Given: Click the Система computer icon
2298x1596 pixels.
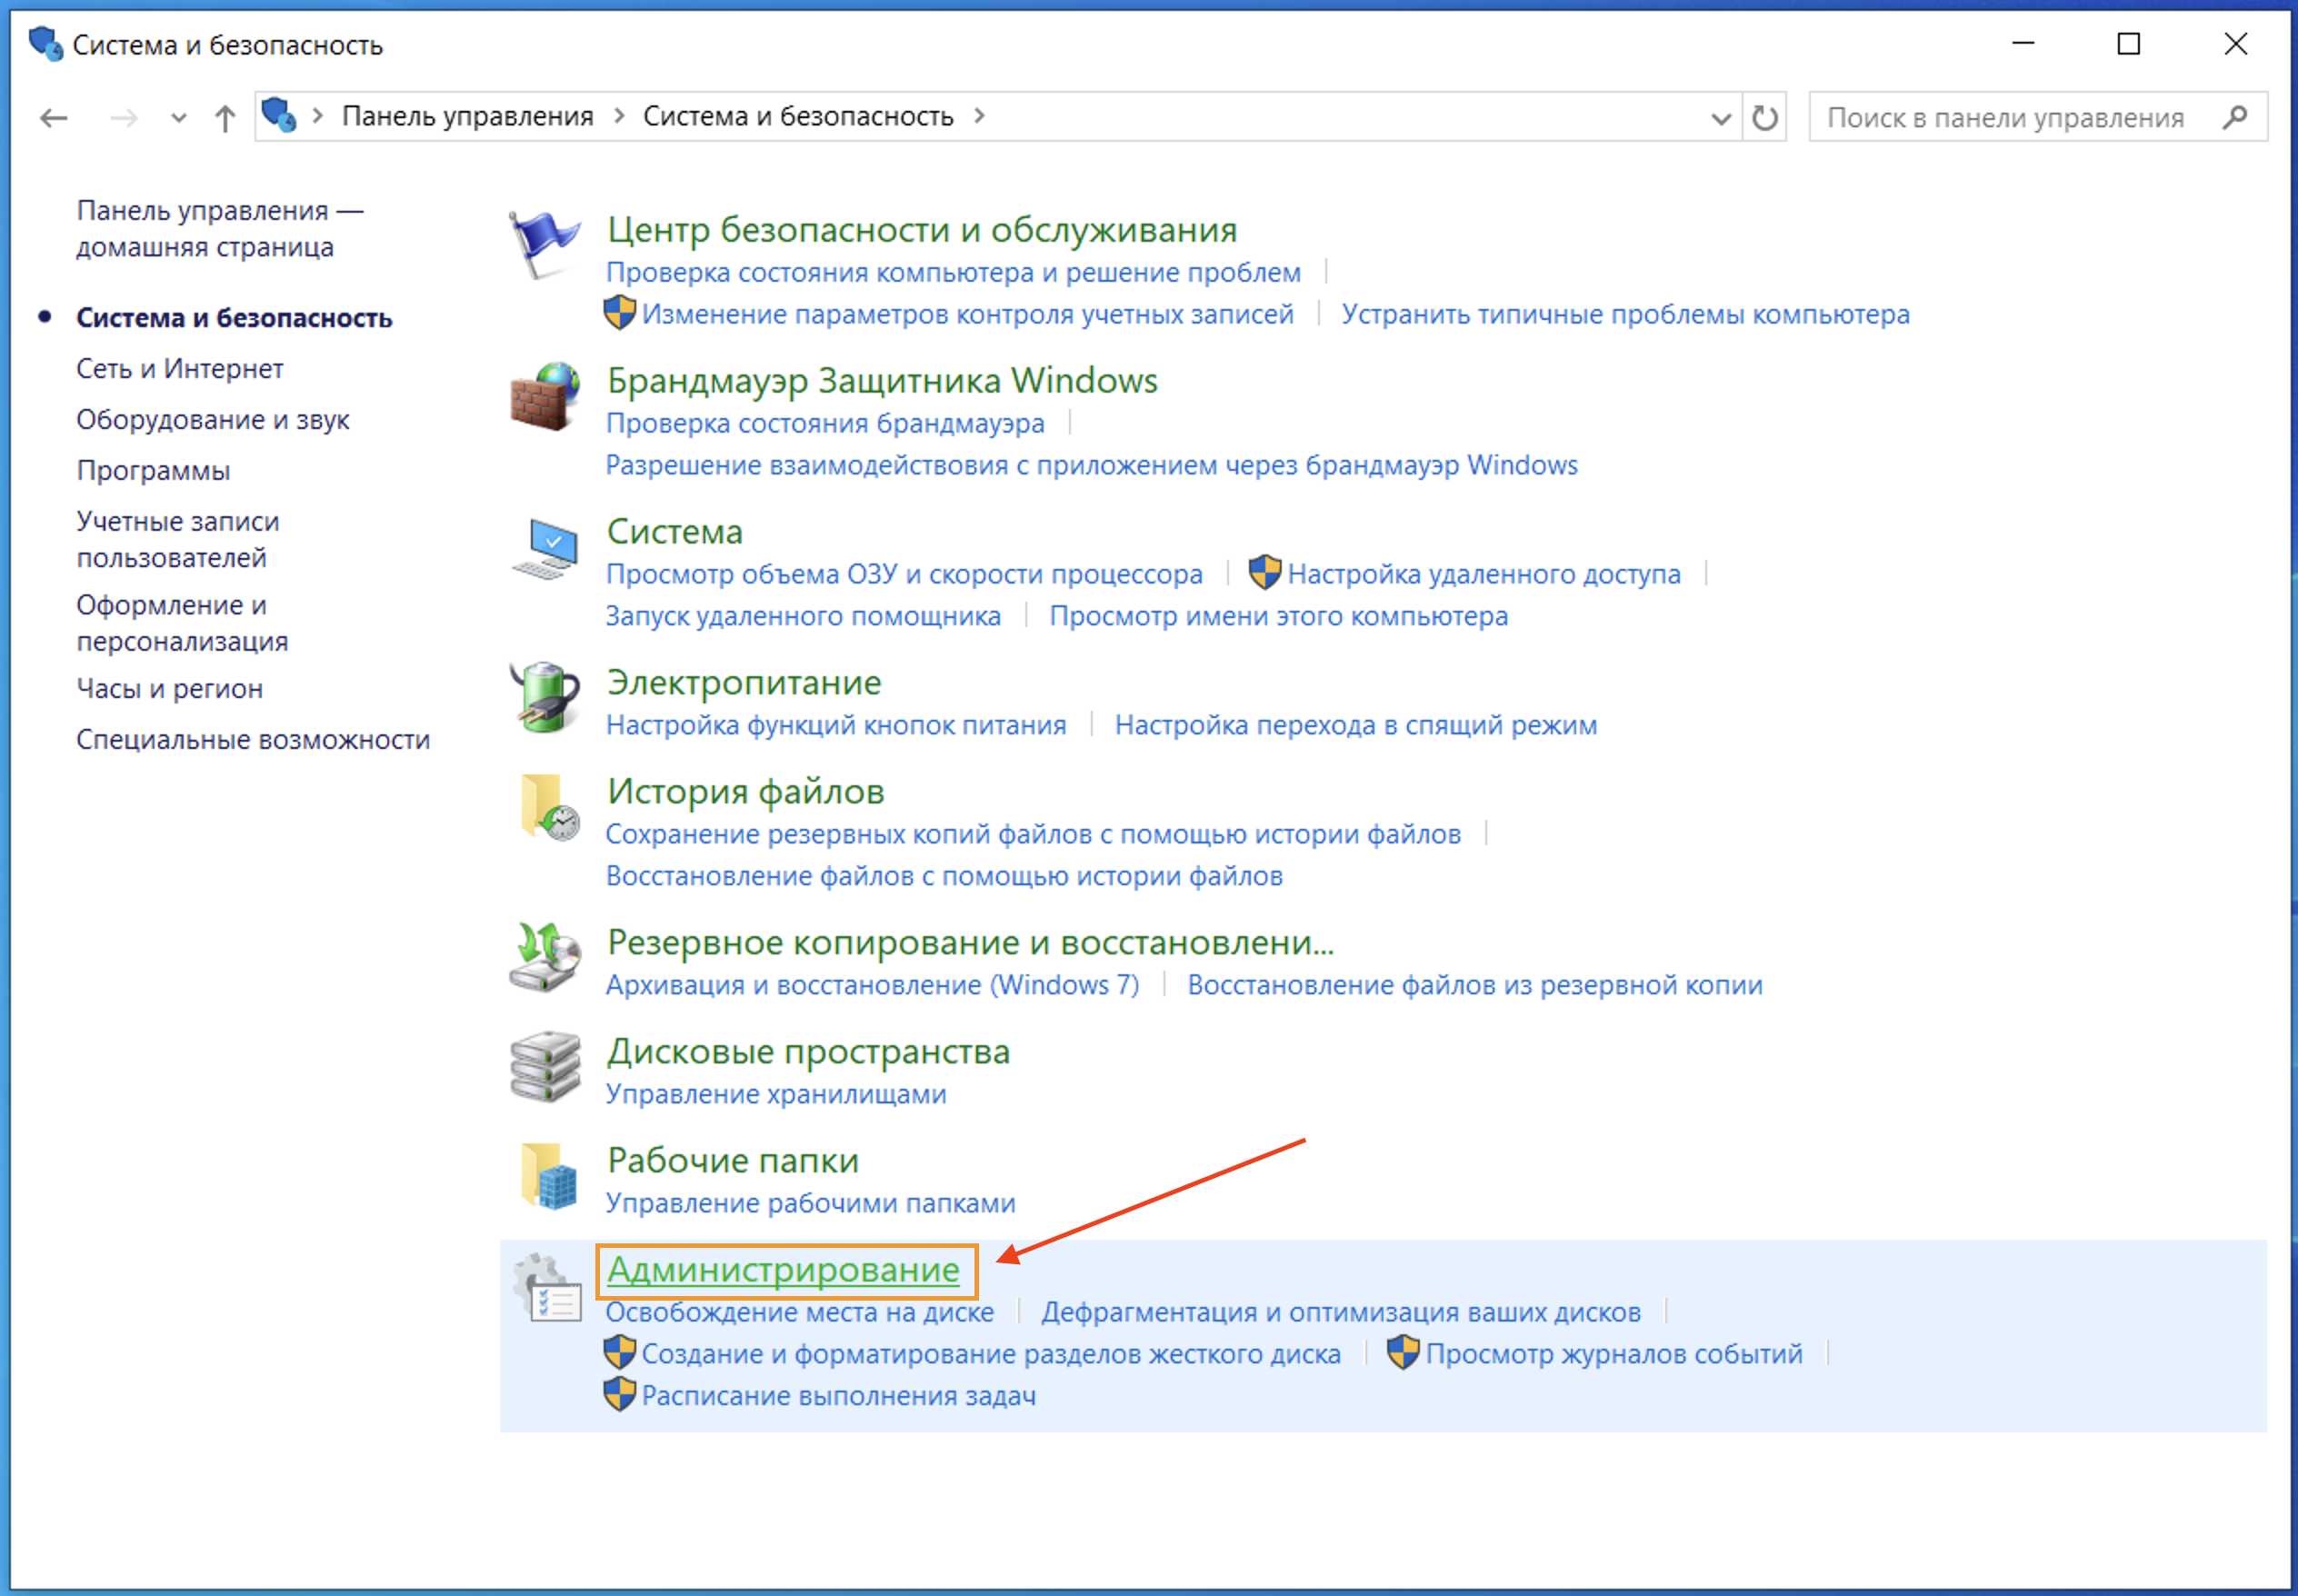Looking at the screenshot, I should point(544,548).
